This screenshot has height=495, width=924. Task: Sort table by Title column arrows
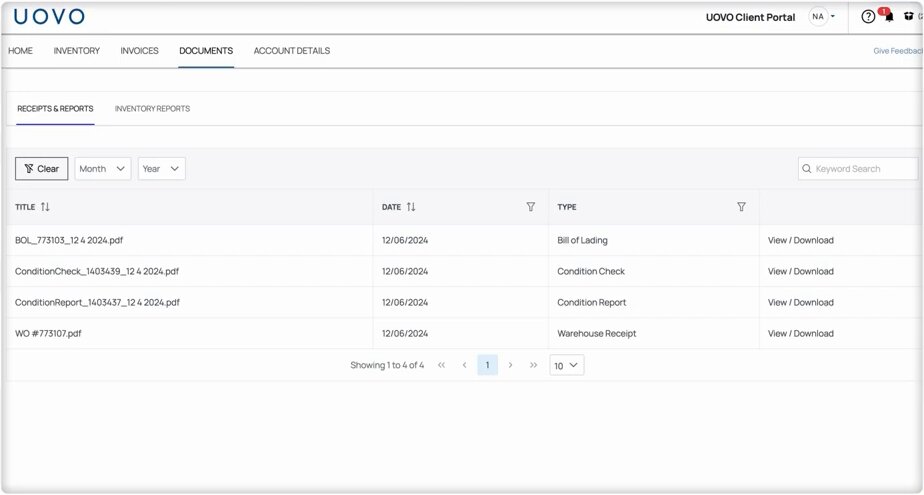pyautogui.click(x=45, y=207)
